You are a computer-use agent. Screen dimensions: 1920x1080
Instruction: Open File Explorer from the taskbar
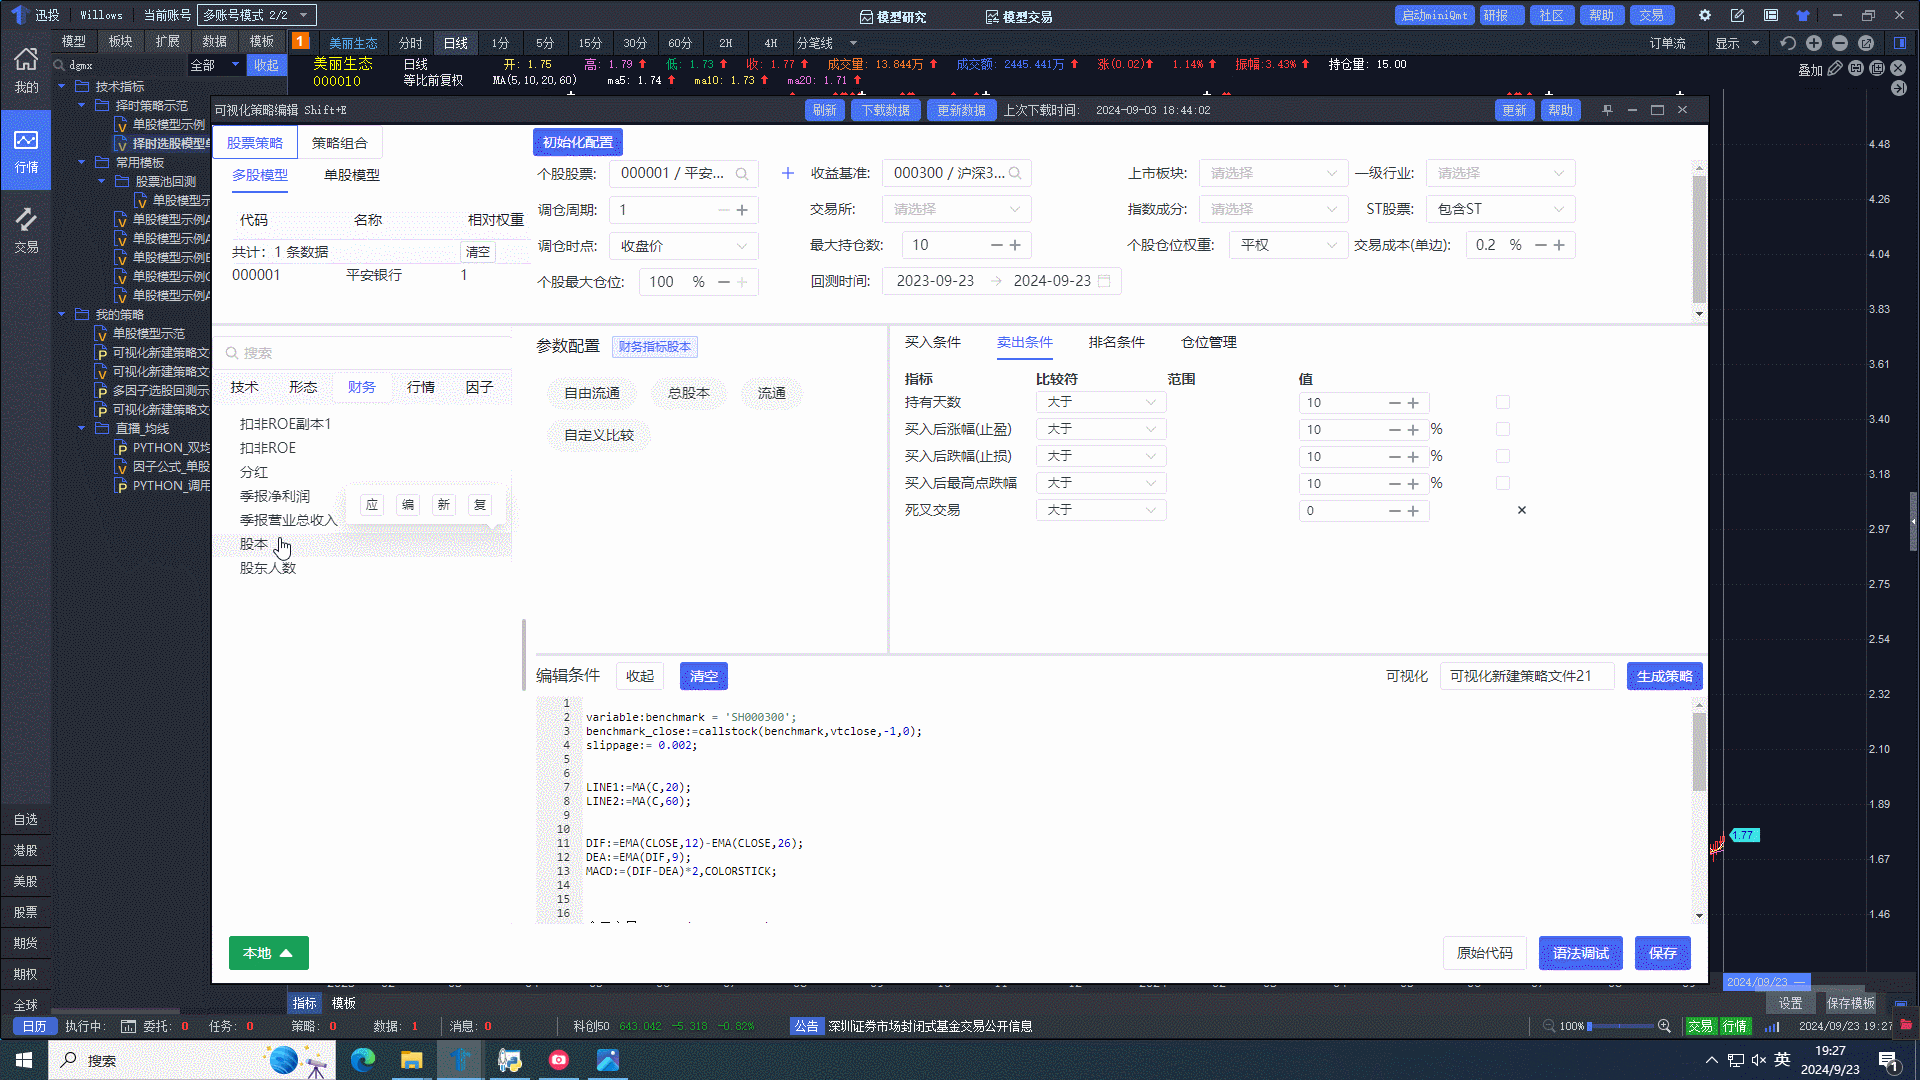click(411, 1060)
